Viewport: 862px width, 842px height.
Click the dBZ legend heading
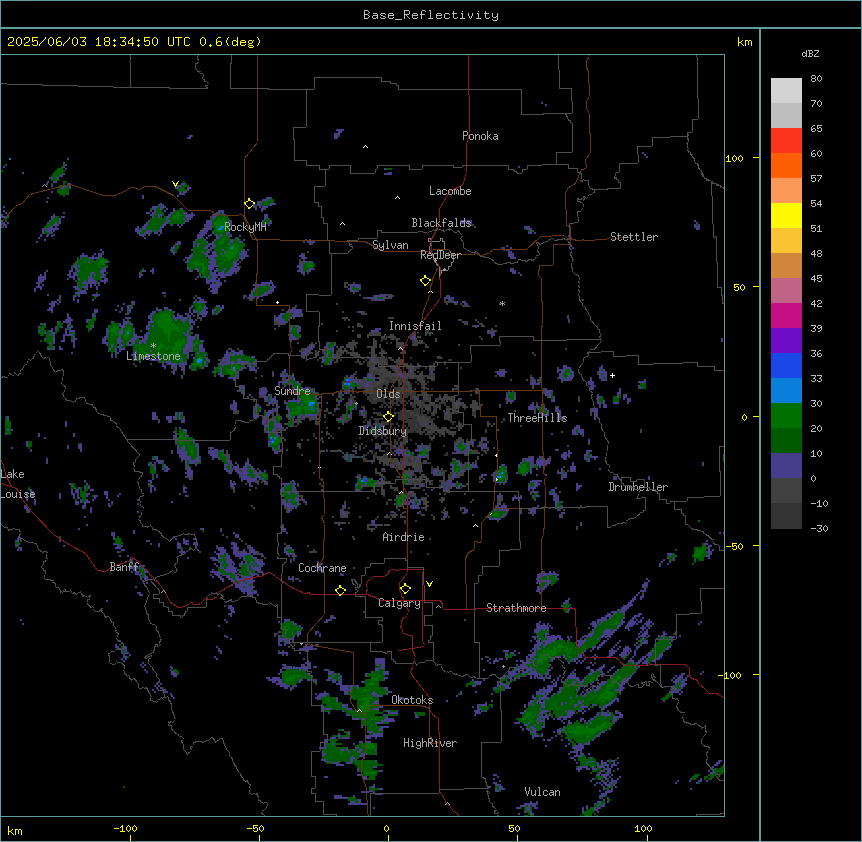[x=810, y=53]
